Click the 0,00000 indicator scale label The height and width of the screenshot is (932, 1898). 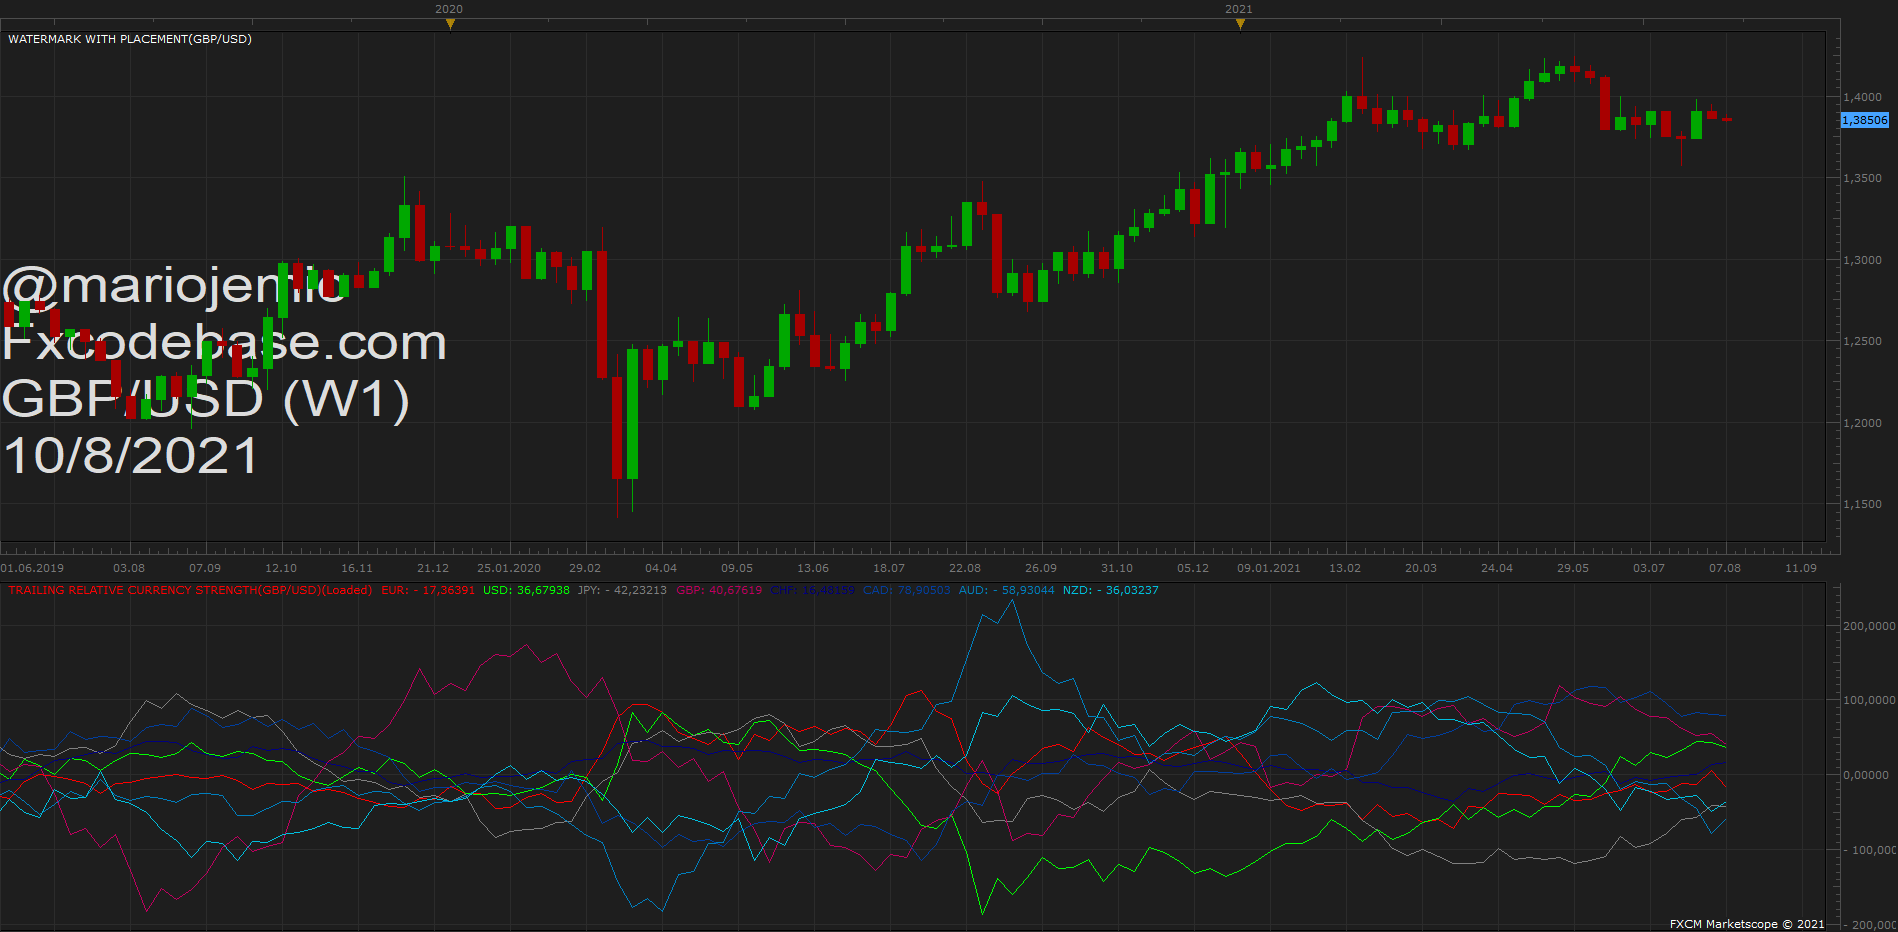coord(1866,775)
